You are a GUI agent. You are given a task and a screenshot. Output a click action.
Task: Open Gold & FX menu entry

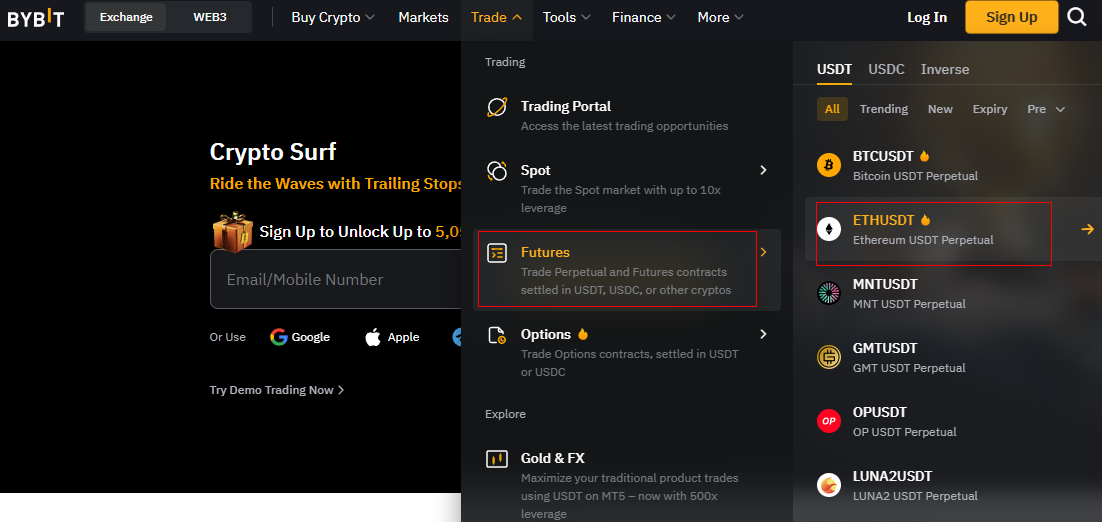tap(627, 484)
